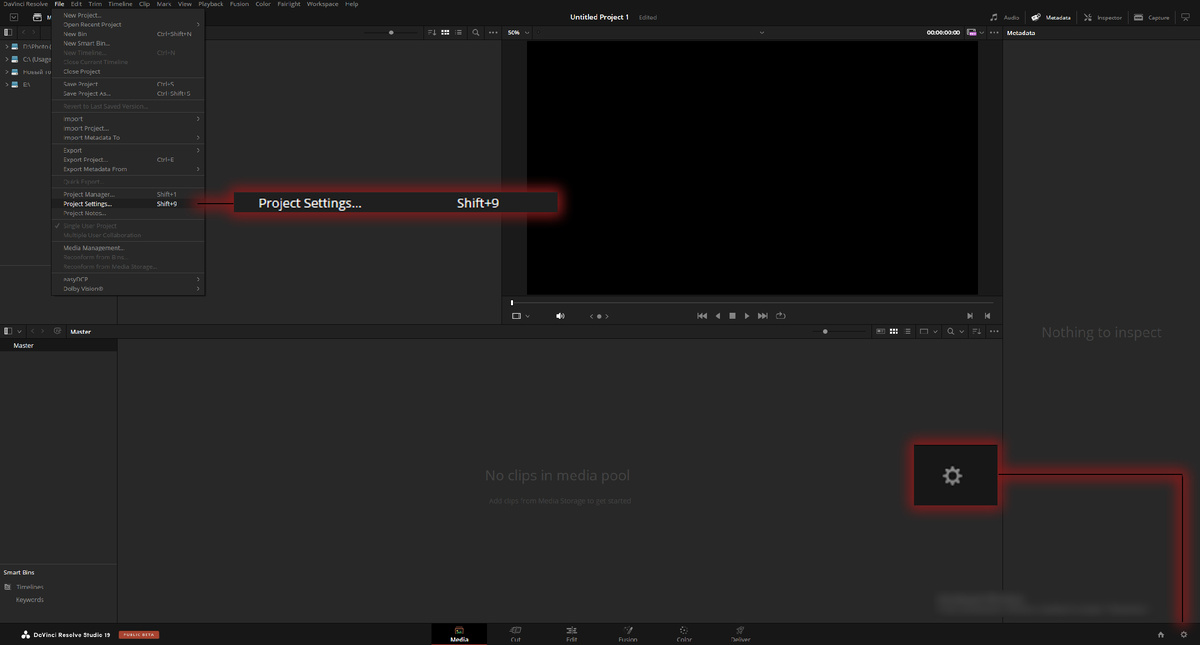
Task: Jump to first frame in viewer
Action: point(702,316)
